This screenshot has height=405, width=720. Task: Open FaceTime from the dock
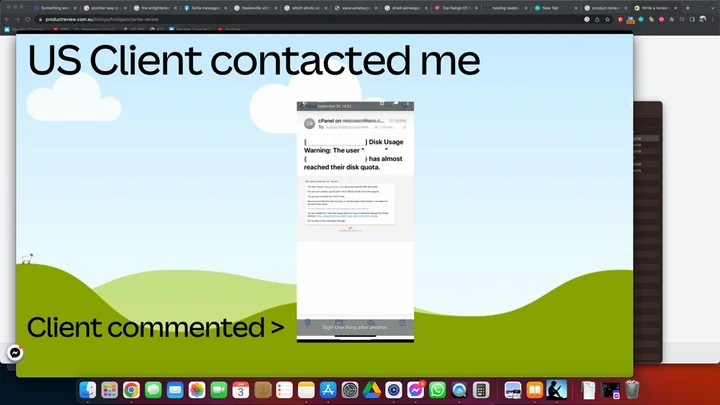point(218,390)
